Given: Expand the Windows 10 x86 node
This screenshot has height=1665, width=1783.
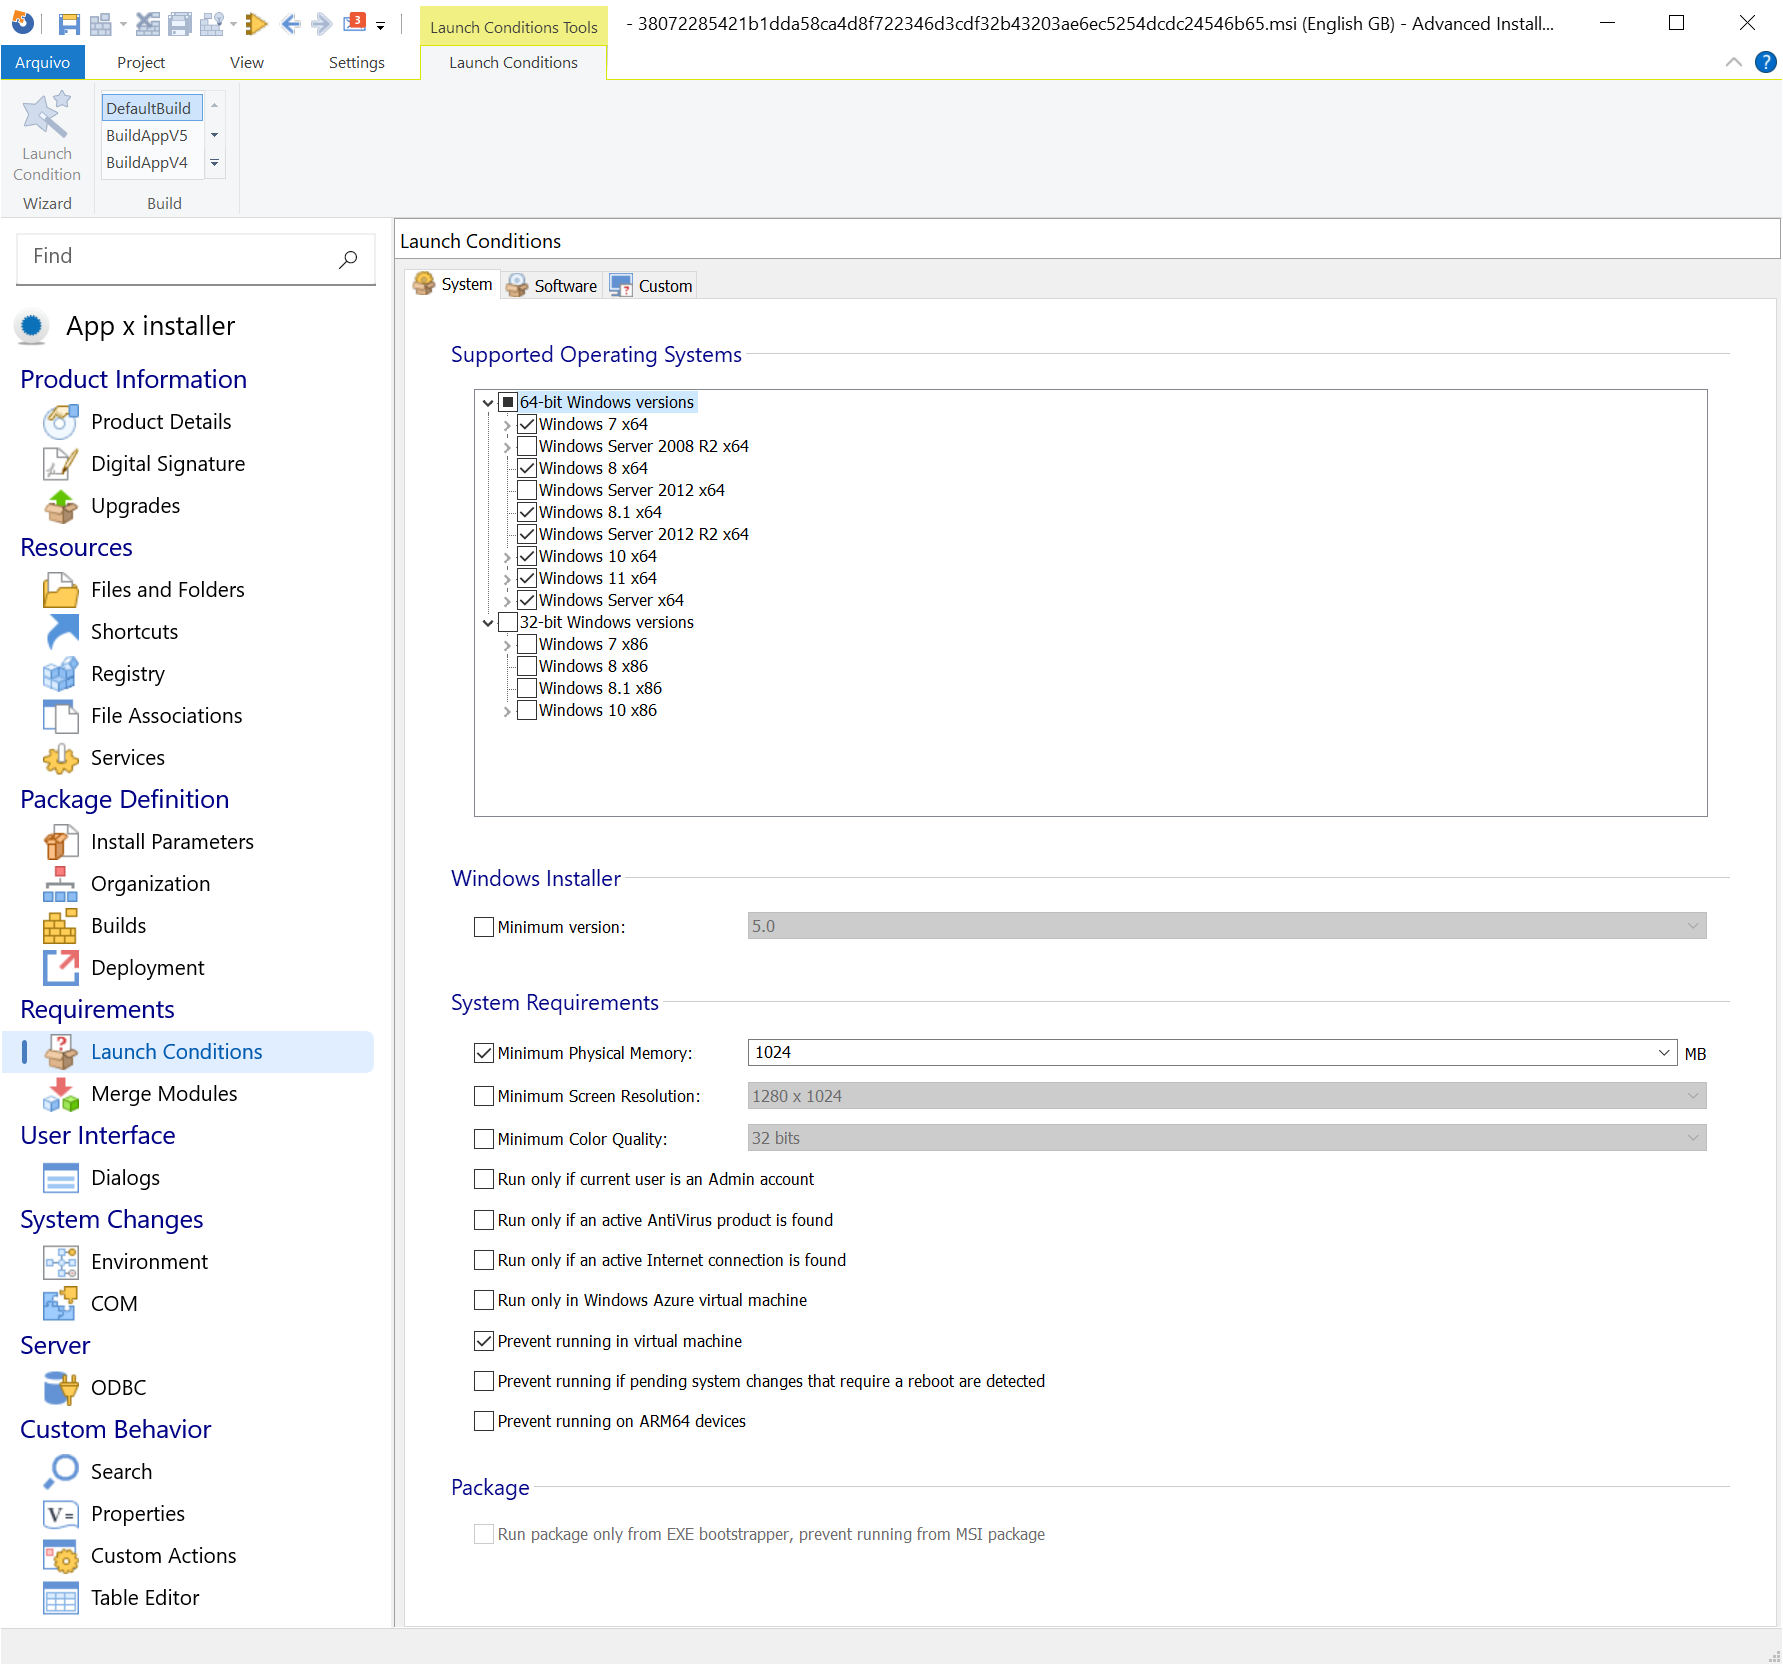Looking at the screenshot, I should click(x=507, y=711).
